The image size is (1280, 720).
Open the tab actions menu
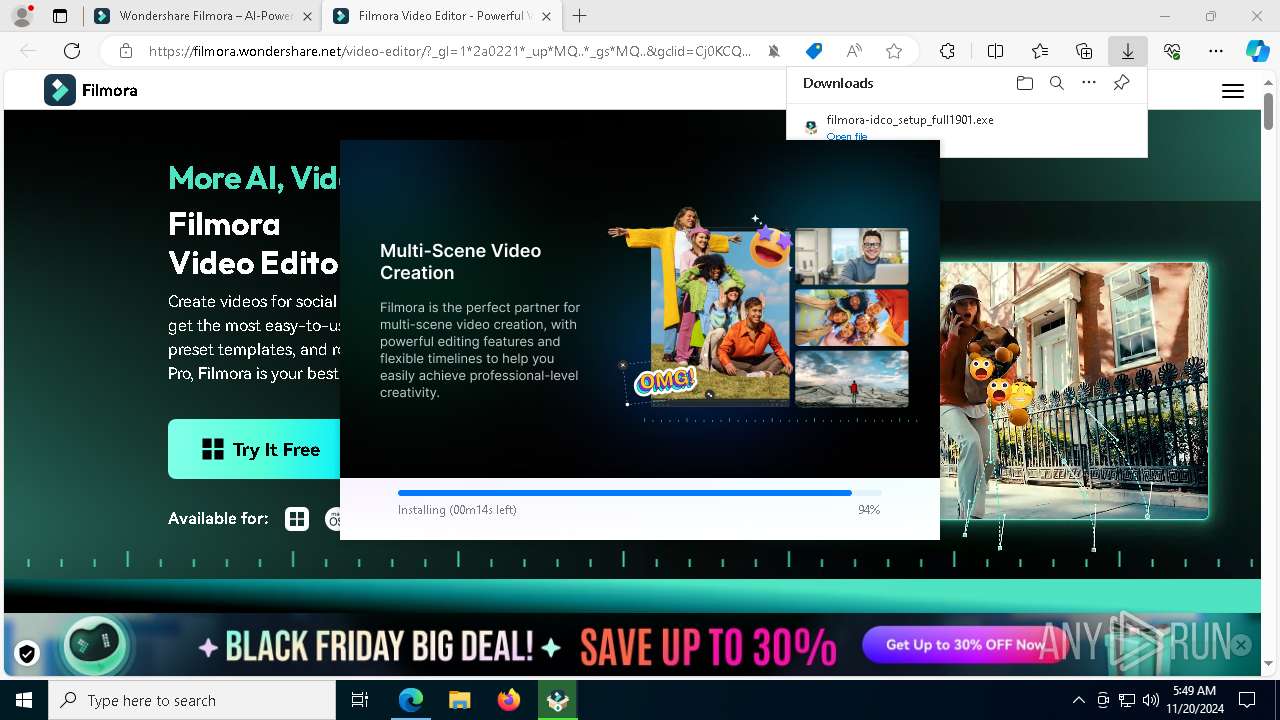(60, 16)
